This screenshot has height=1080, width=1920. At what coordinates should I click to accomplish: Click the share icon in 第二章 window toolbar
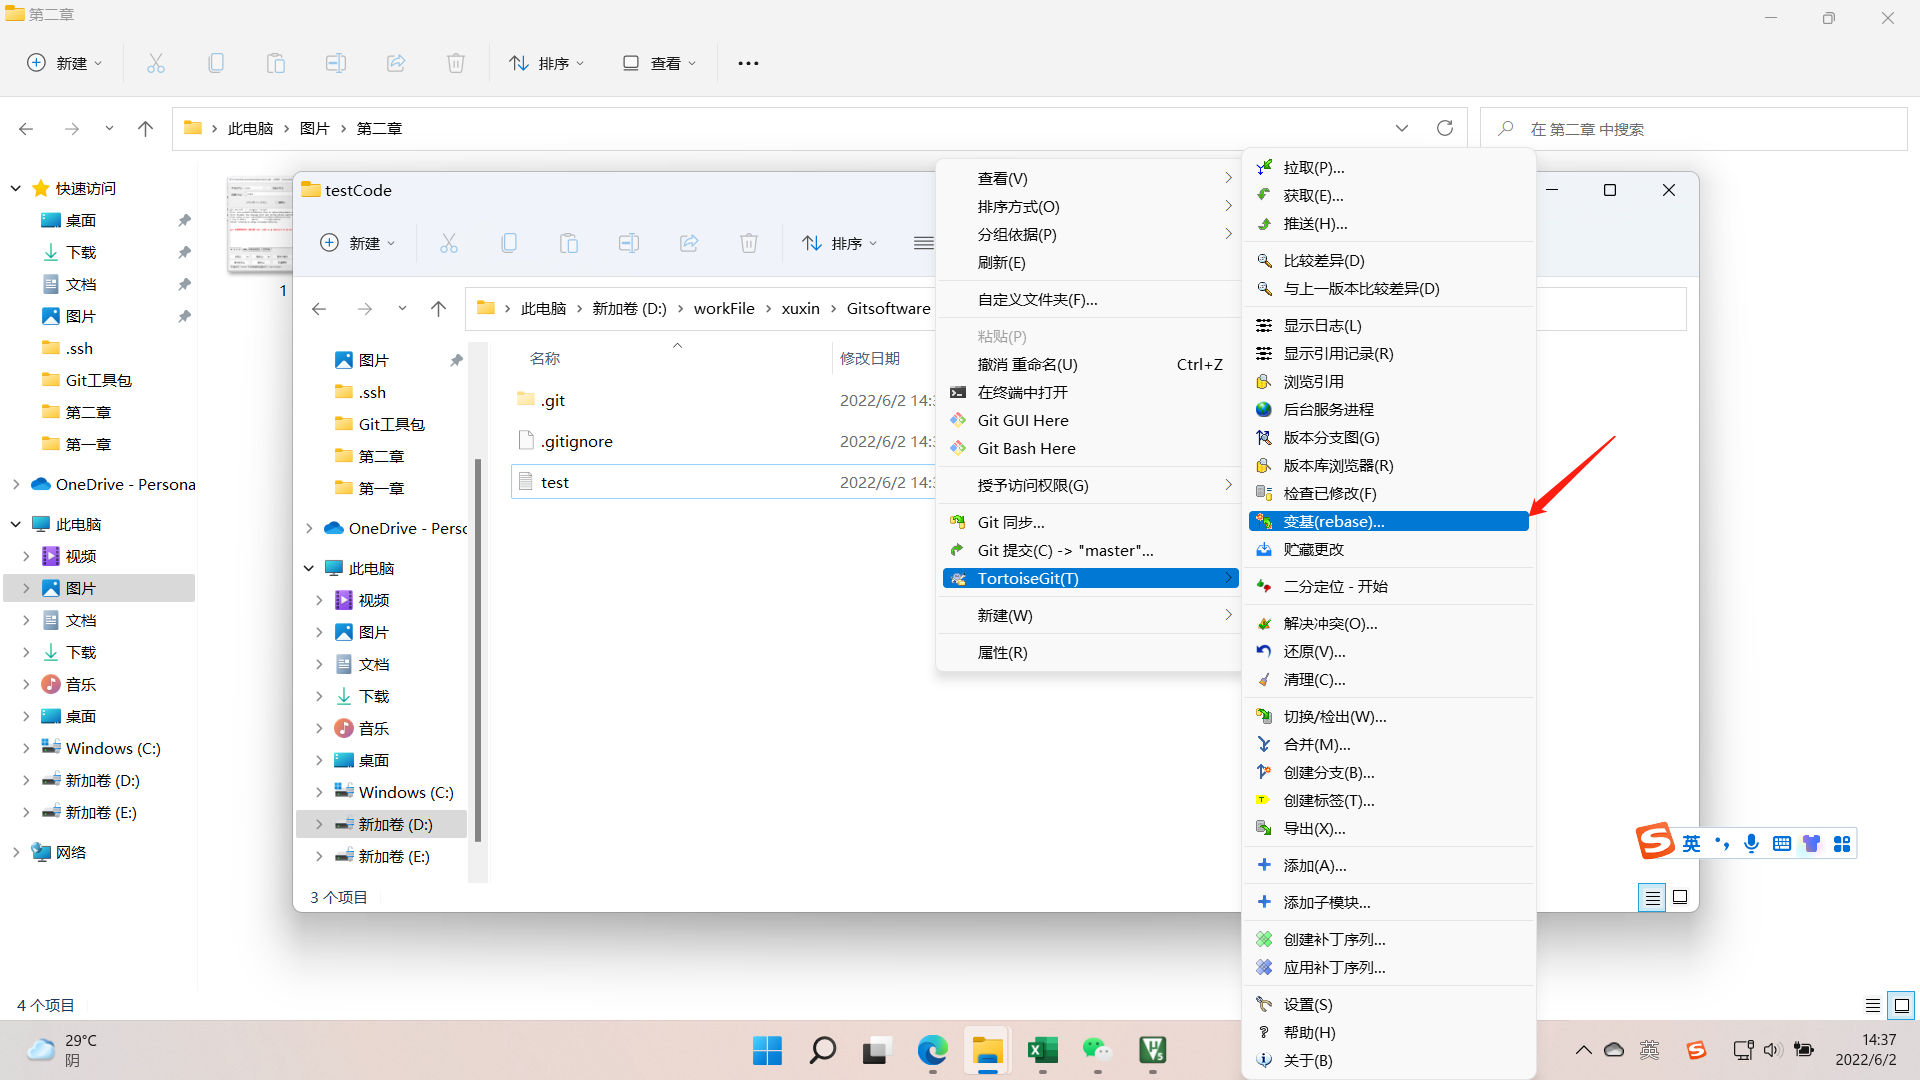pyautogui.click(x=396, y=63)
